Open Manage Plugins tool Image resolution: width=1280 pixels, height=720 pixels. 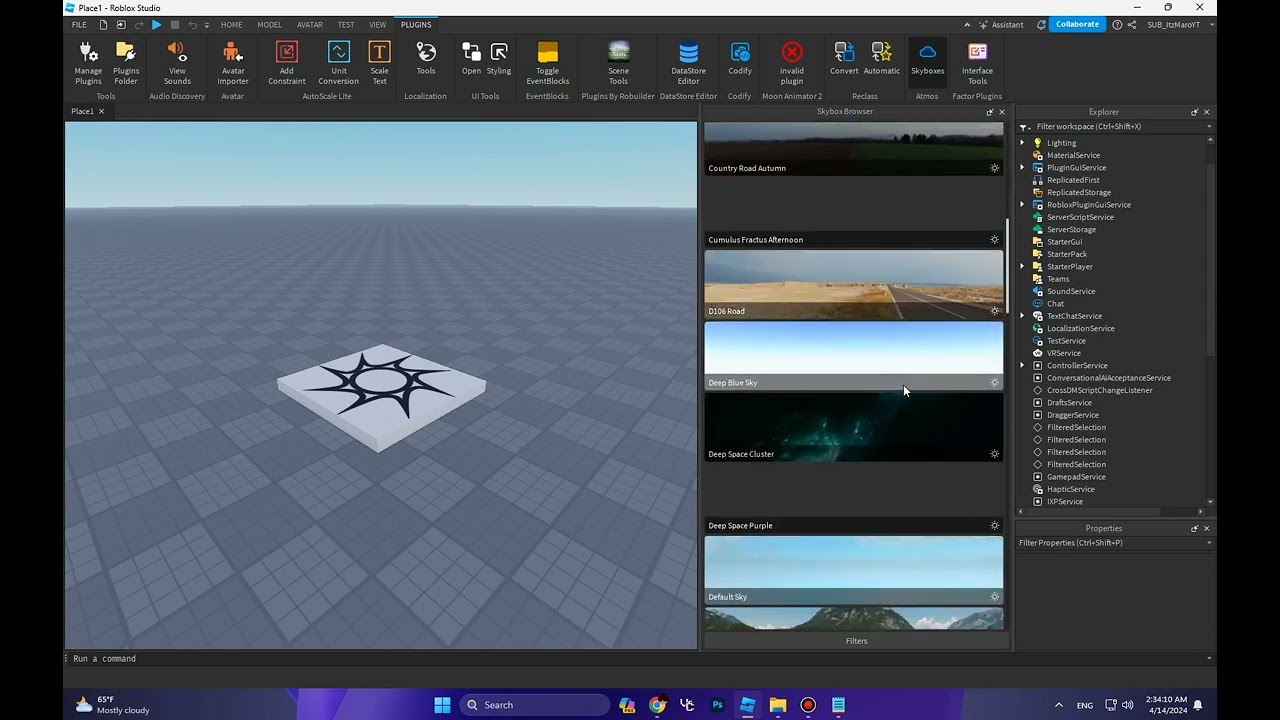(x=88, y=62)
